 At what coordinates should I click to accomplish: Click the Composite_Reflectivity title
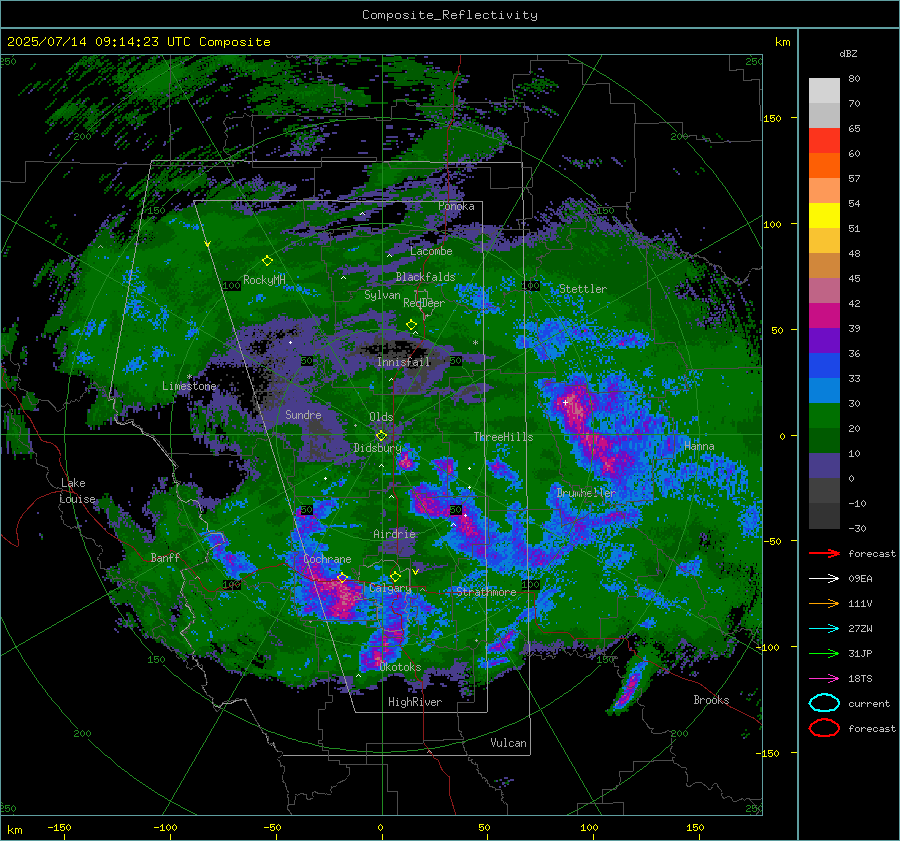coord(450,15)
